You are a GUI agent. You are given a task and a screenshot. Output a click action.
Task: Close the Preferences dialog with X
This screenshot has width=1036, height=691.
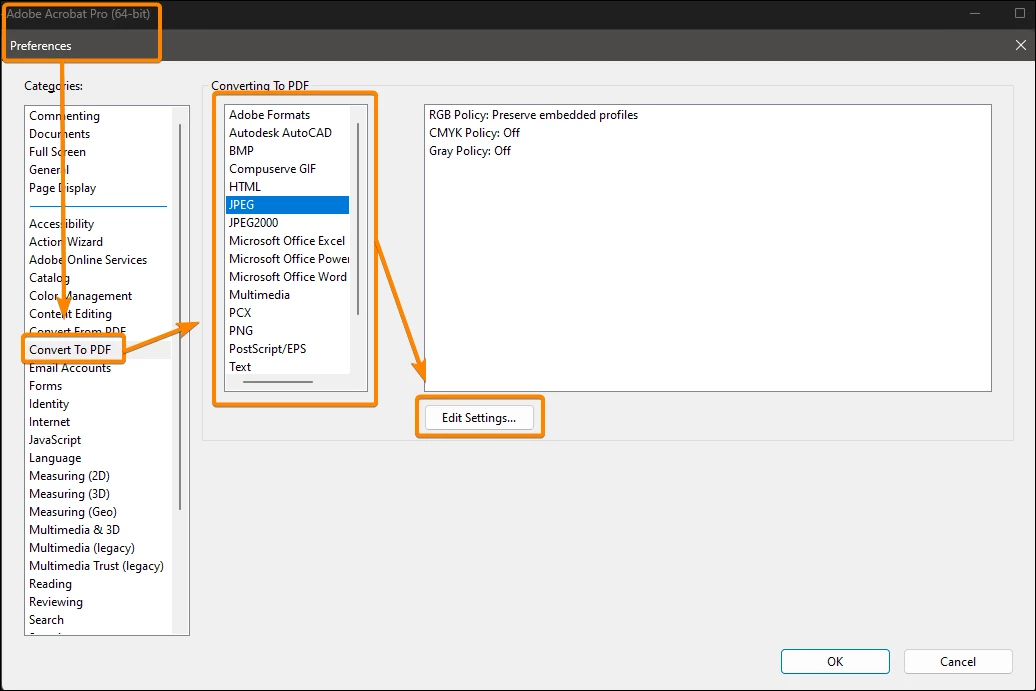(1021, 45)
